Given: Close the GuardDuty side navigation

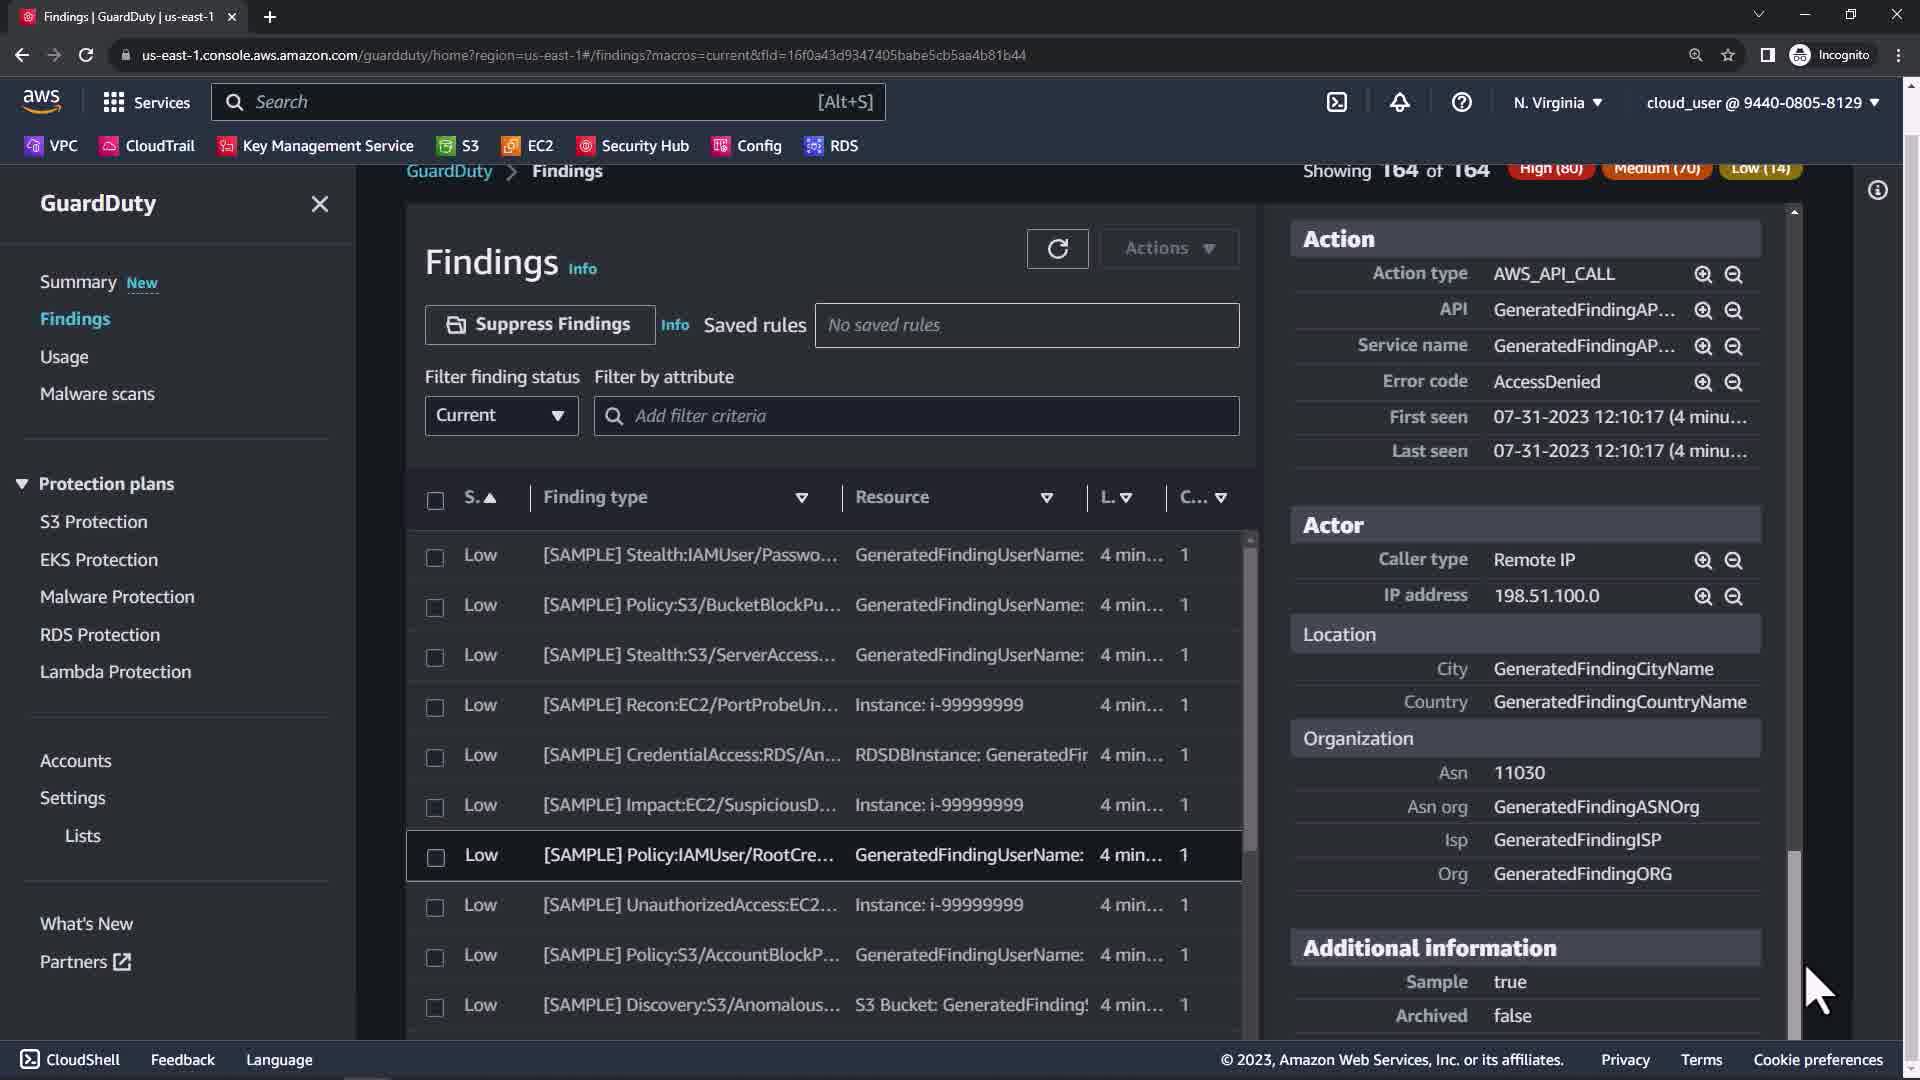Looking at the screenshot, I should click(x=320, y=204).
